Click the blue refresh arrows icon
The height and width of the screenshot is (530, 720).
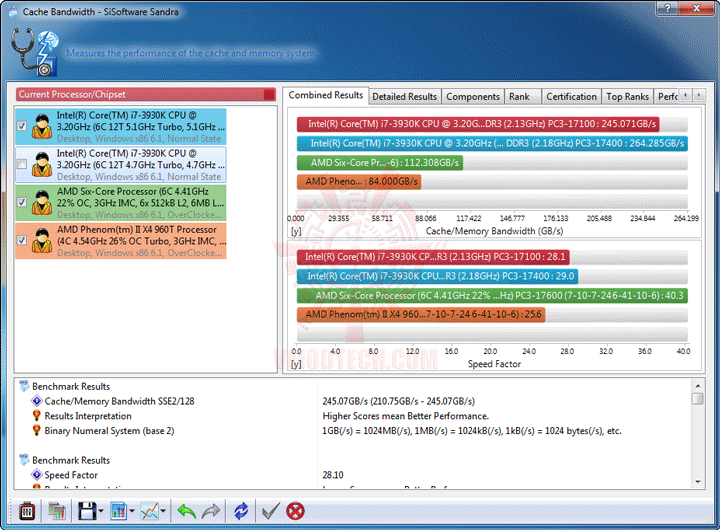(241, 511)
